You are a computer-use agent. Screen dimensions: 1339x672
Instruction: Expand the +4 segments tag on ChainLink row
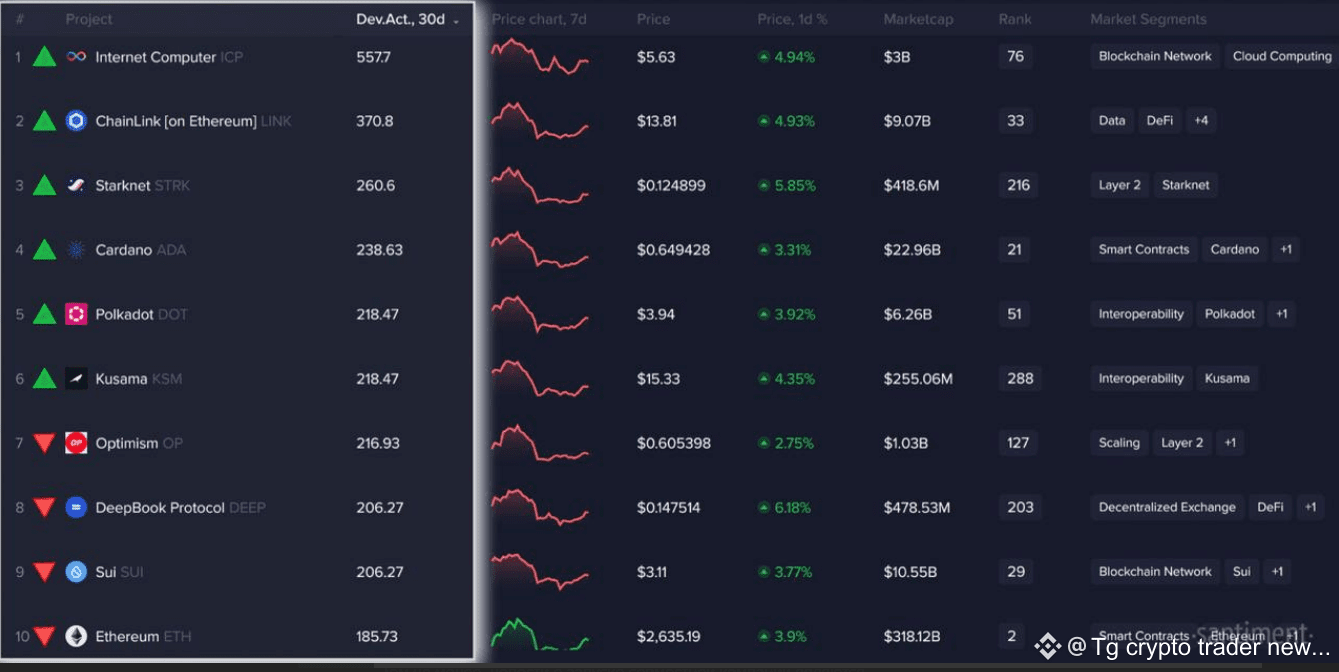coord(1200,120)
